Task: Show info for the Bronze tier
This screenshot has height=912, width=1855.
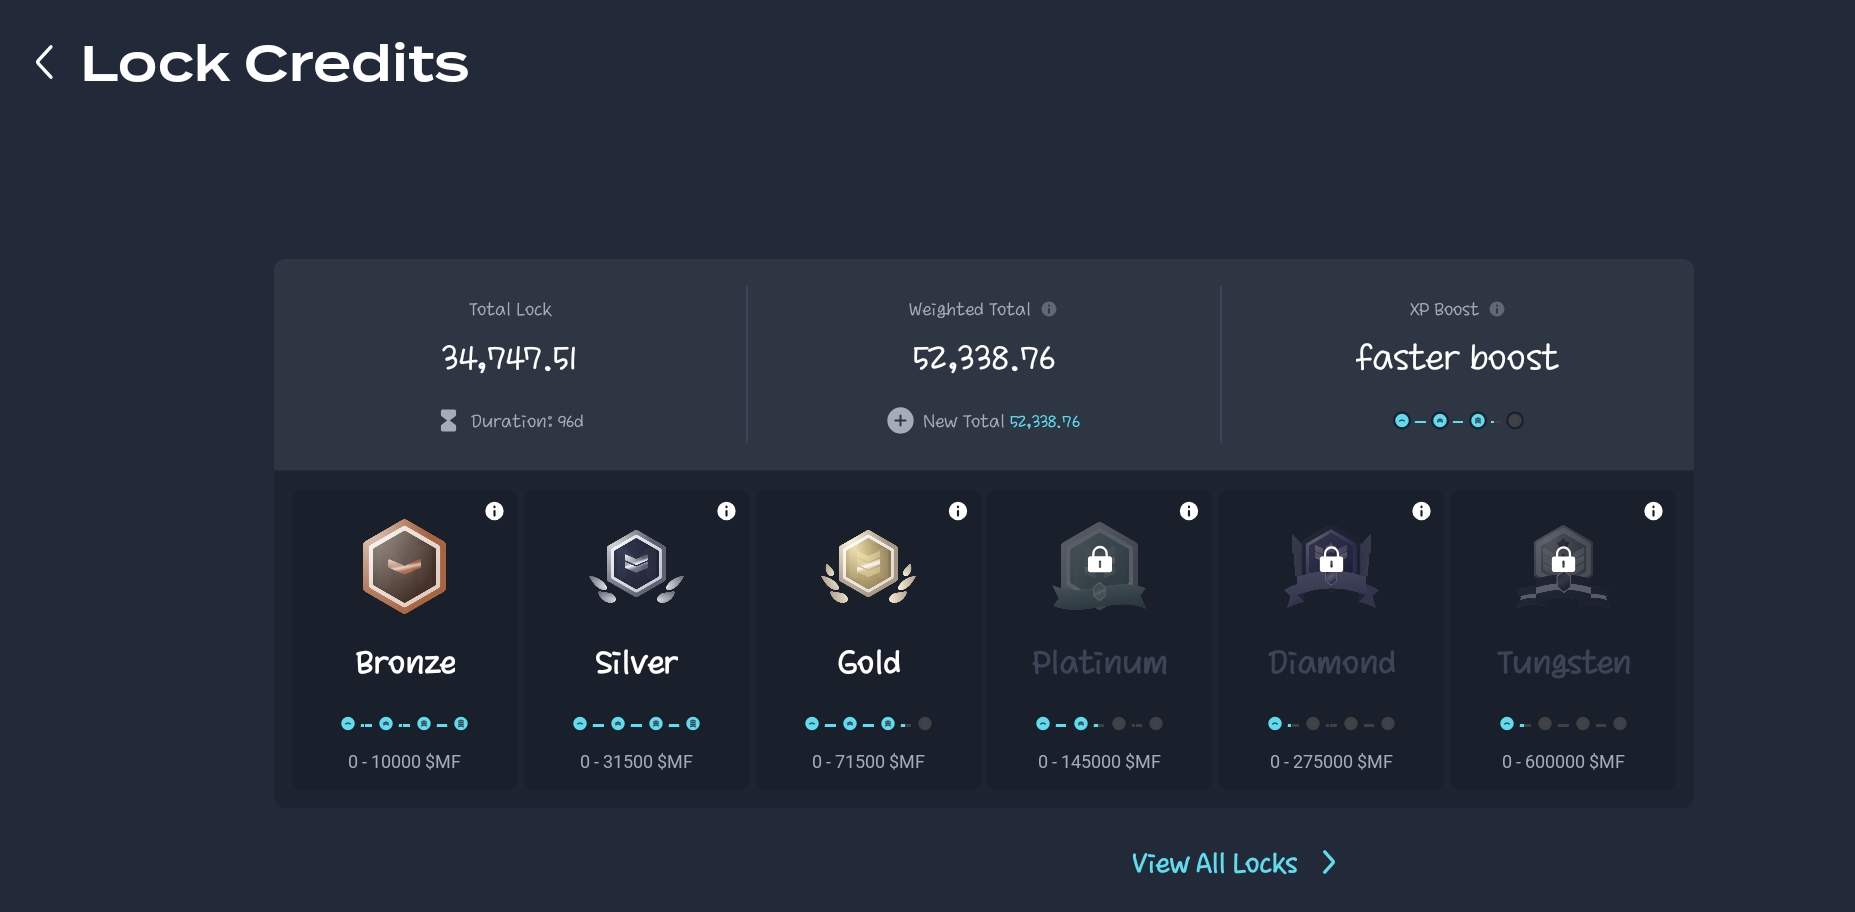Action: coord(494,511)
